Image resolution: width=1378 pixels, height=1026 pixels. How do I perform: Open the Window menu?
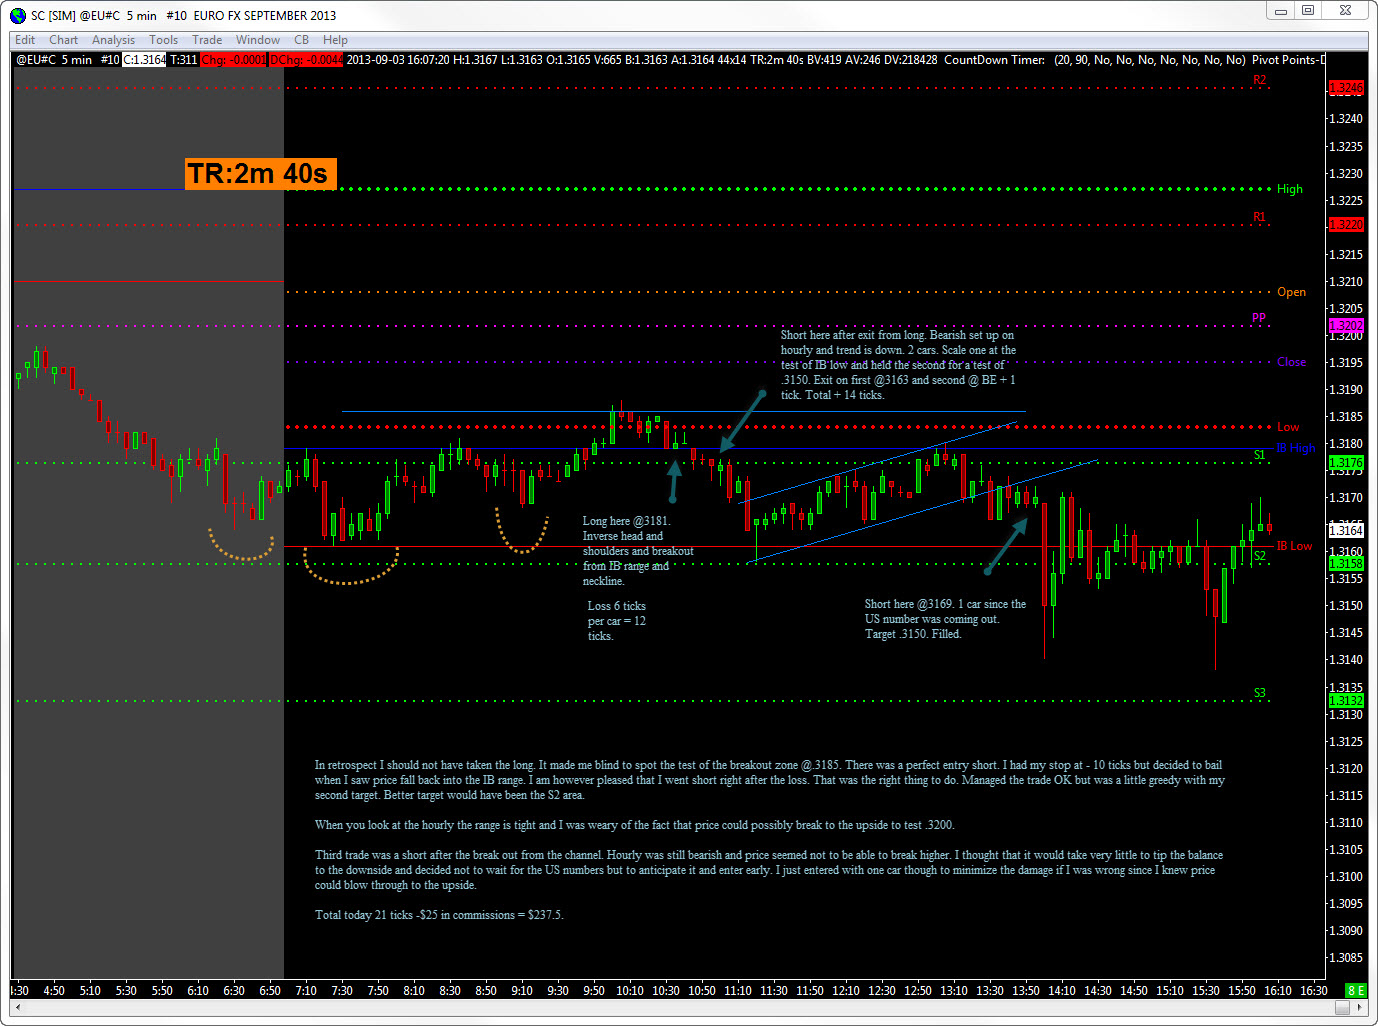click(258, 40)
